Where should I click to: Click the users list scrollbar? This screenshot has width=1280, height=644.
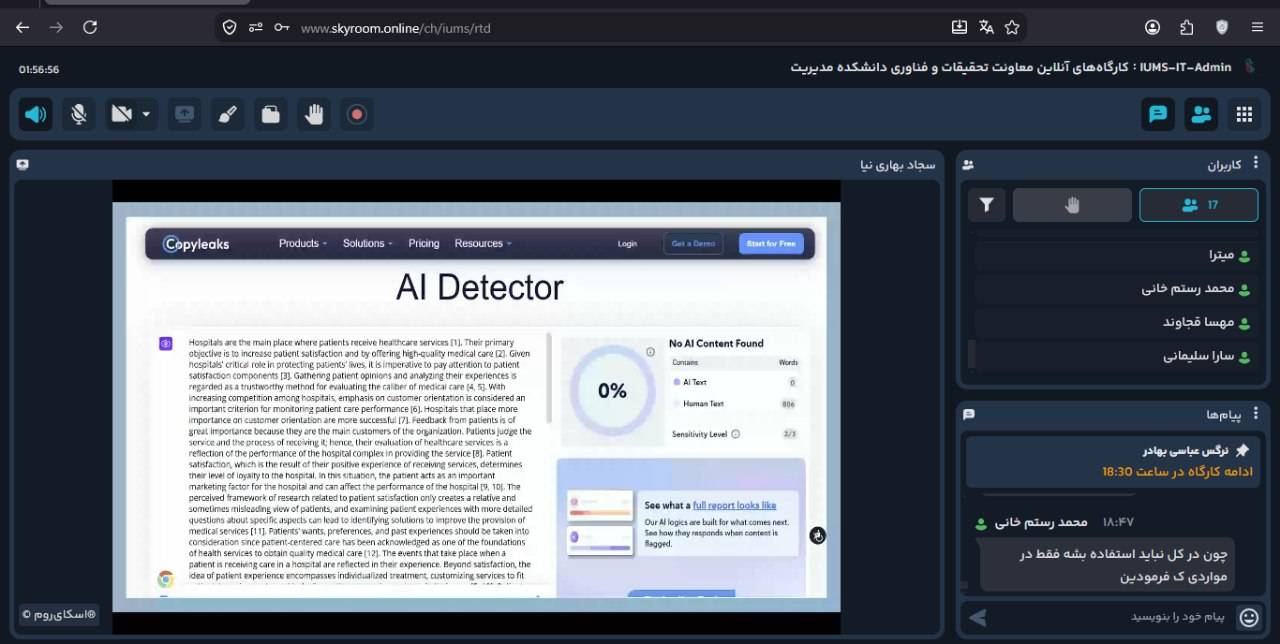tap(971, 354)
